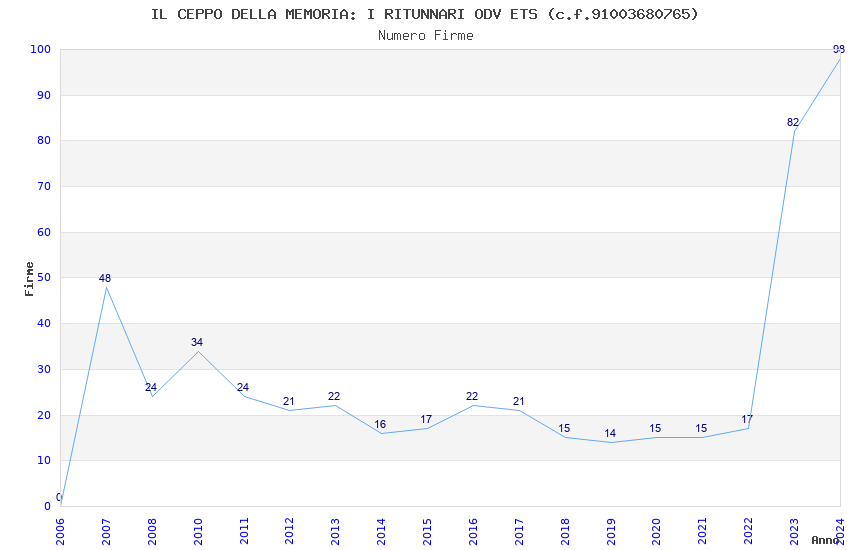
Task: Click the Firme y-axis label
Action: tap(30, 278)
